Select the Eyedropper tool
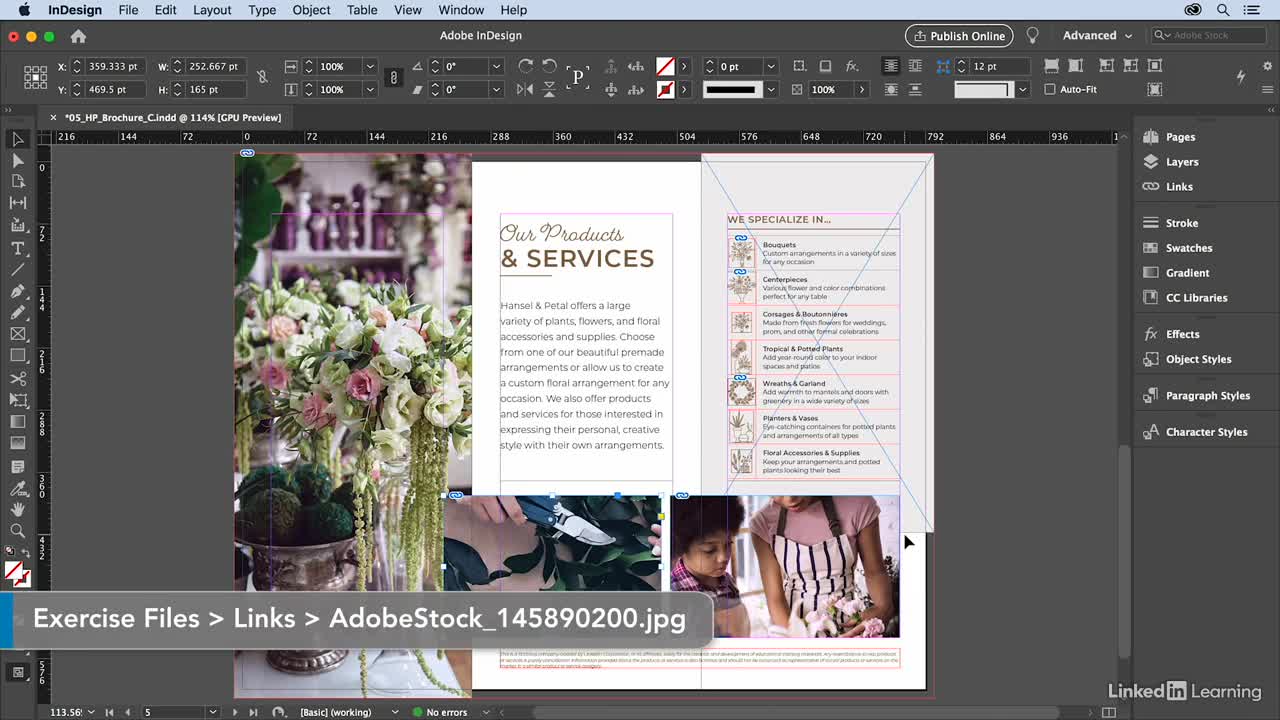 coord(18,488)
